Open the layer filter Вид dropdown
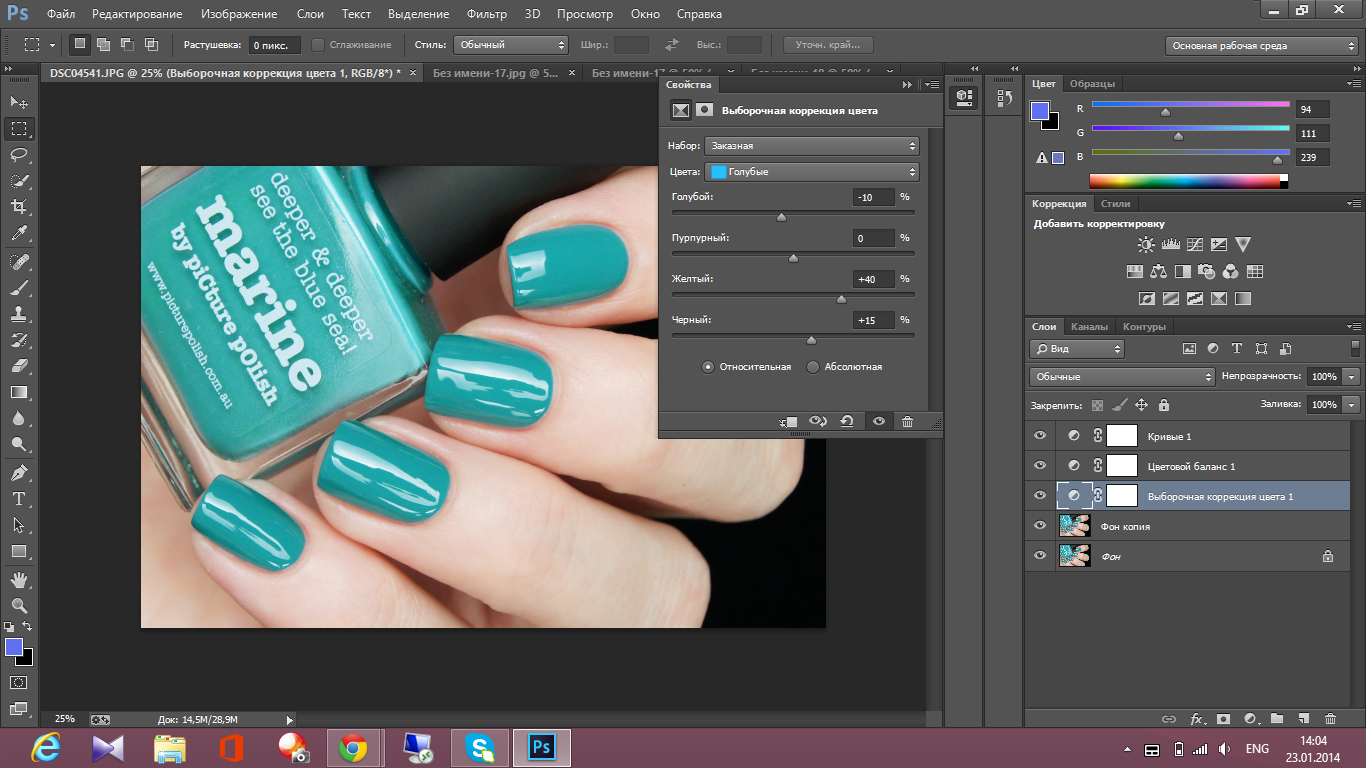This screenshot has height=768, width=1366. [1077, 349]
